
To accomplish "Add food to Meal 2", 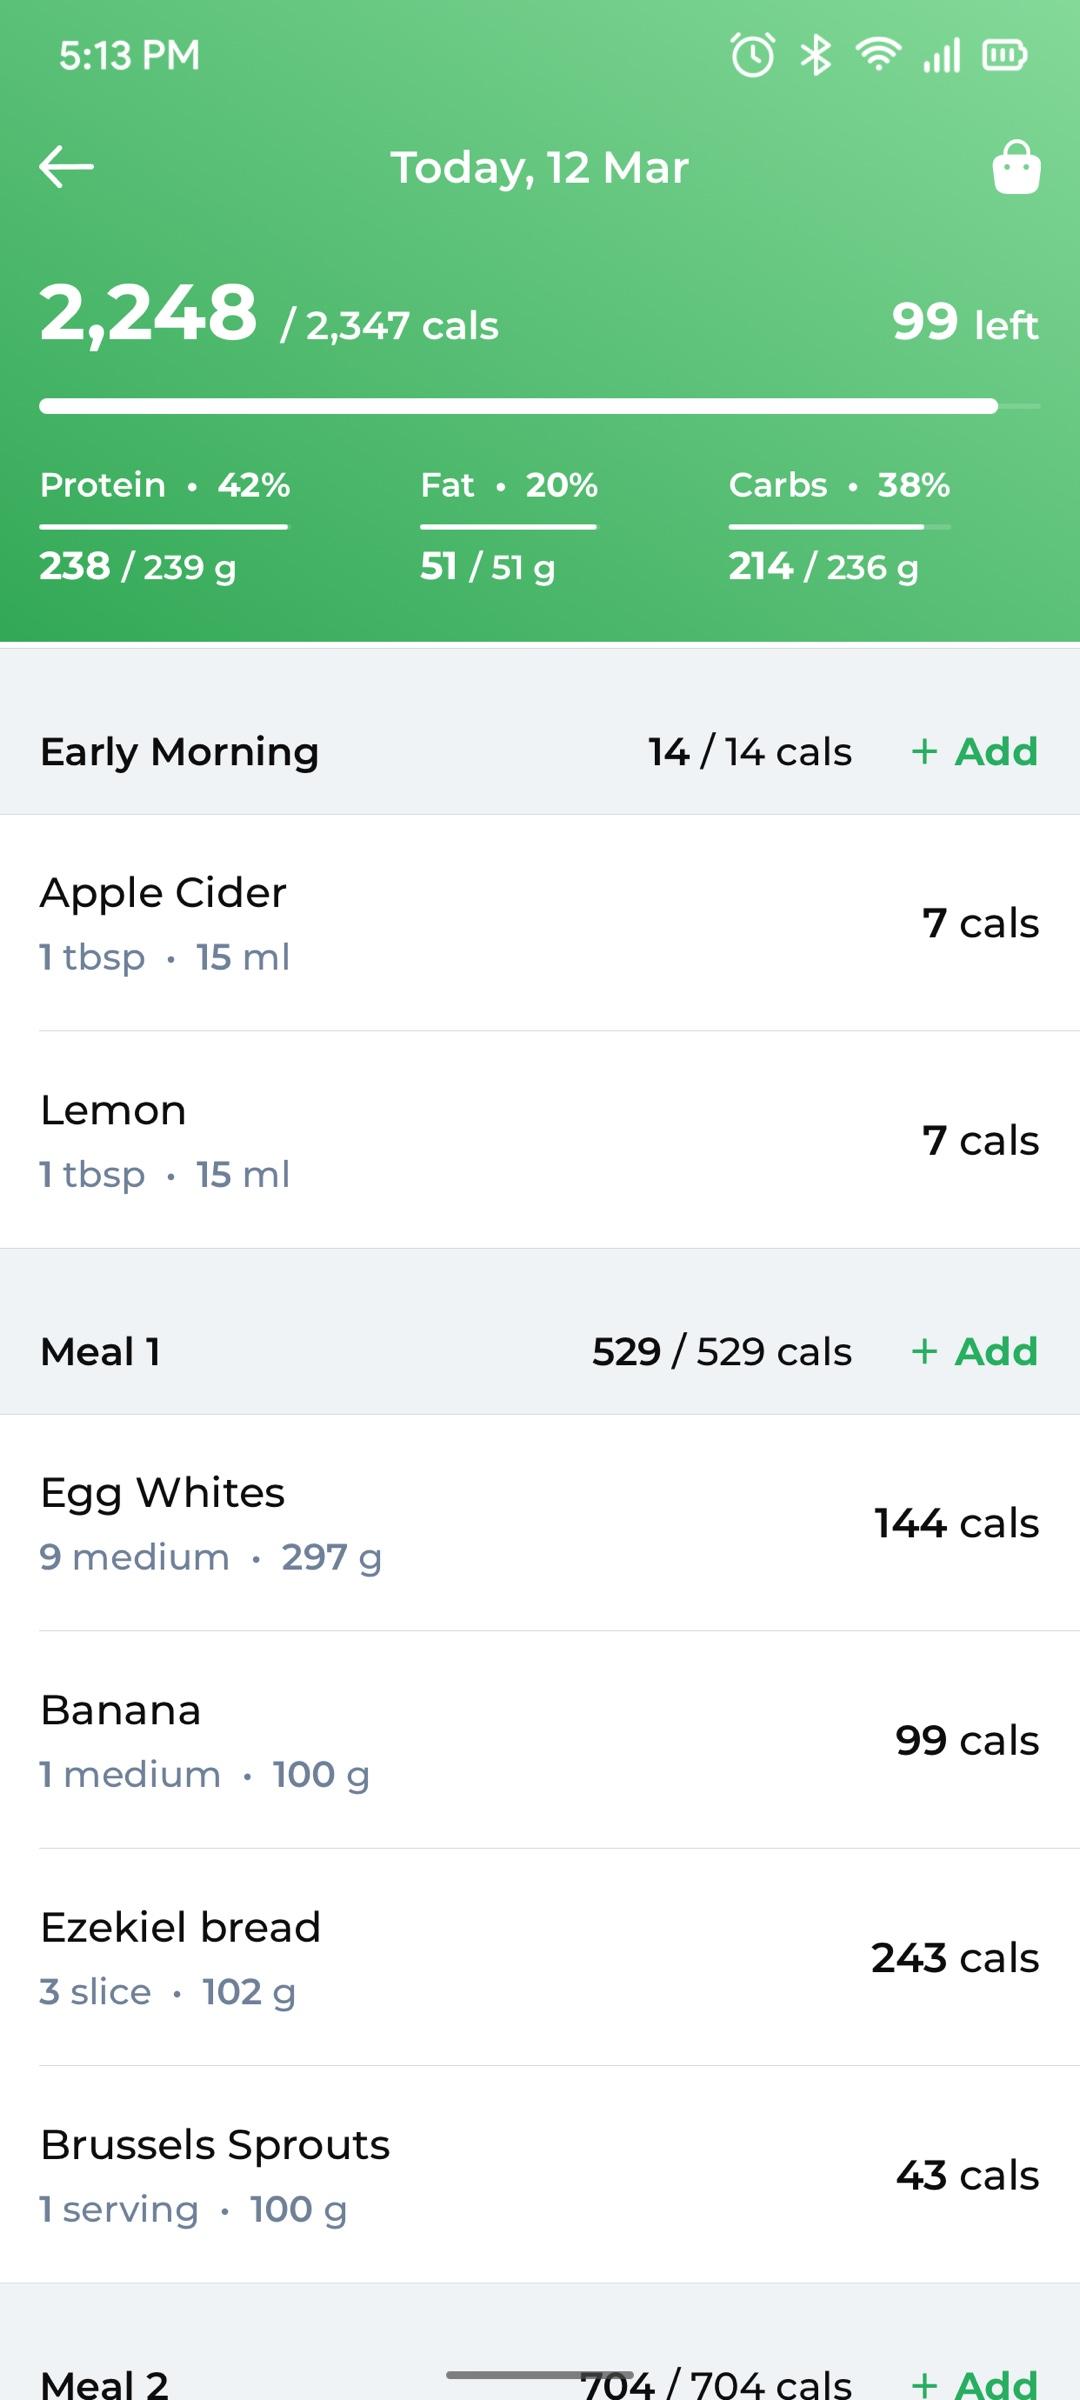I will (x=974, y=2384).
